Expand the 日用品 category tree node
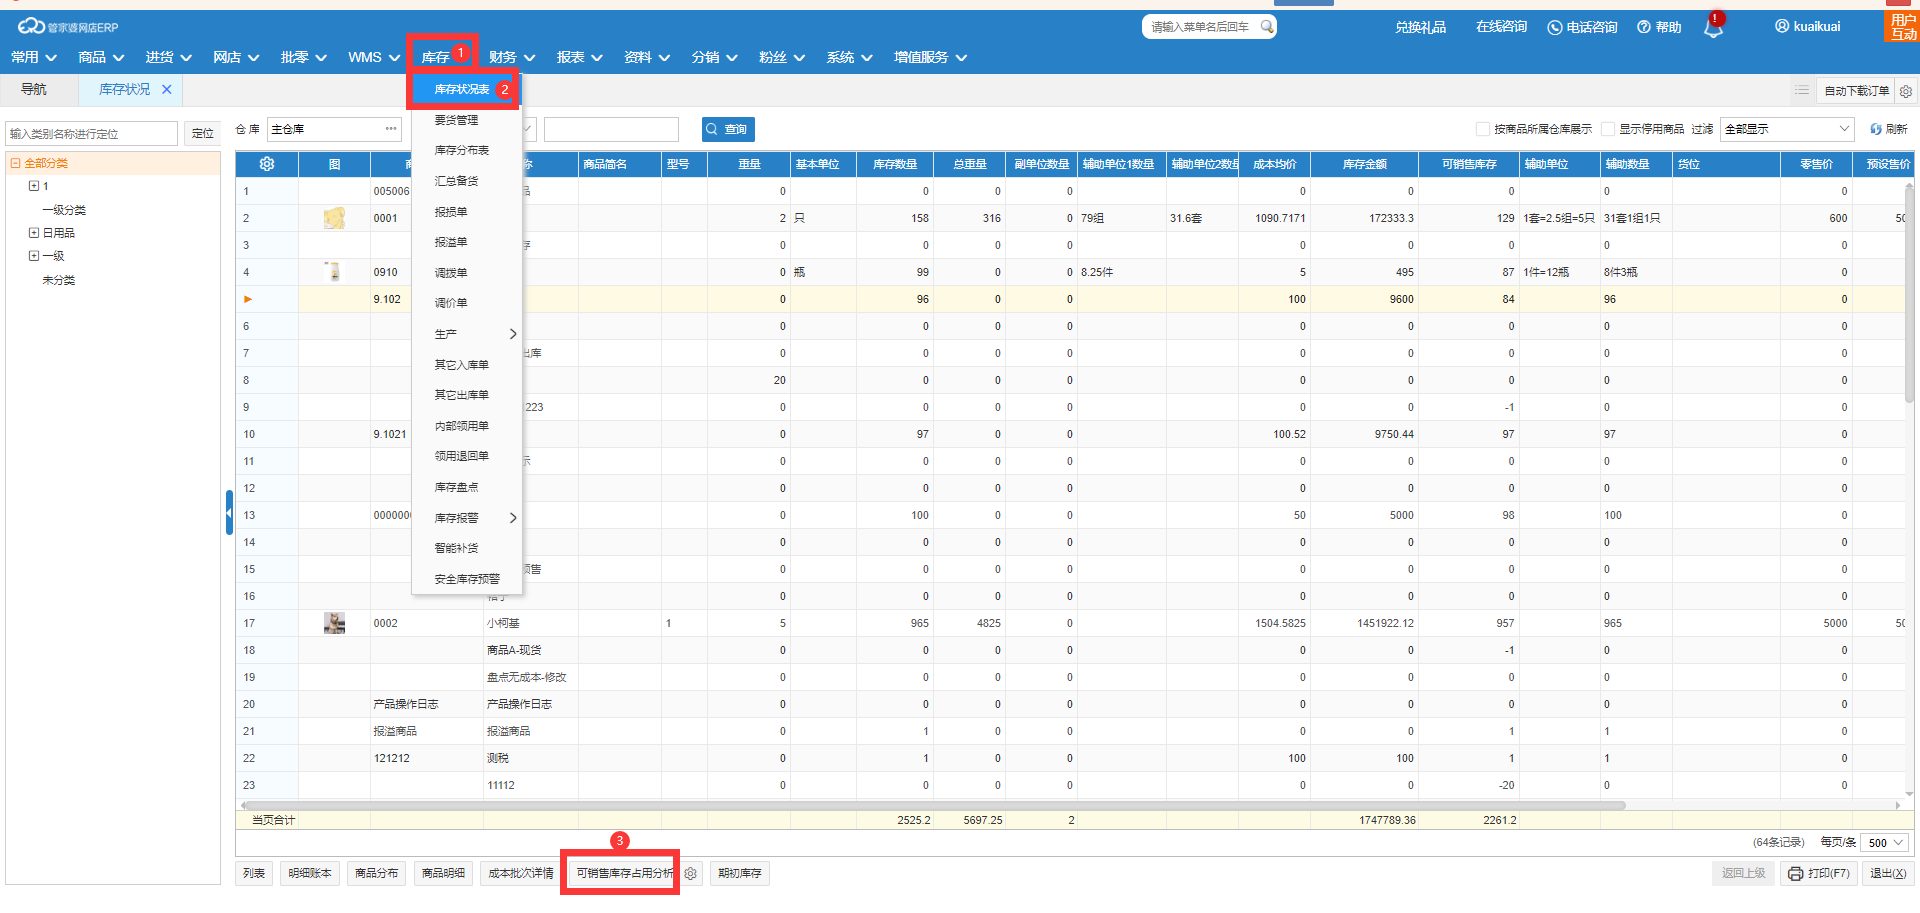The width and height of the screenshot is (1920, 913). 34,233
